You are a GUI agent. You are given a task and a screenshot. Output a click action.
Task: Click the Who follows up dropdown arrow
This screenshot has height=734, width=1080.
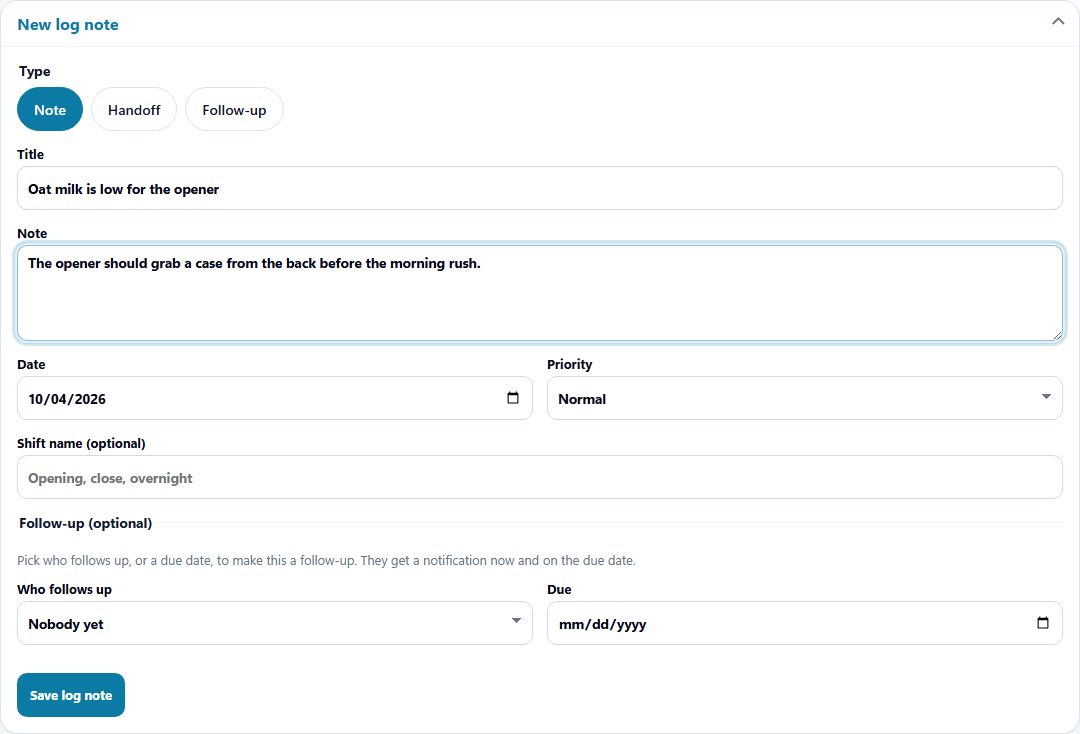coord(516,621)
